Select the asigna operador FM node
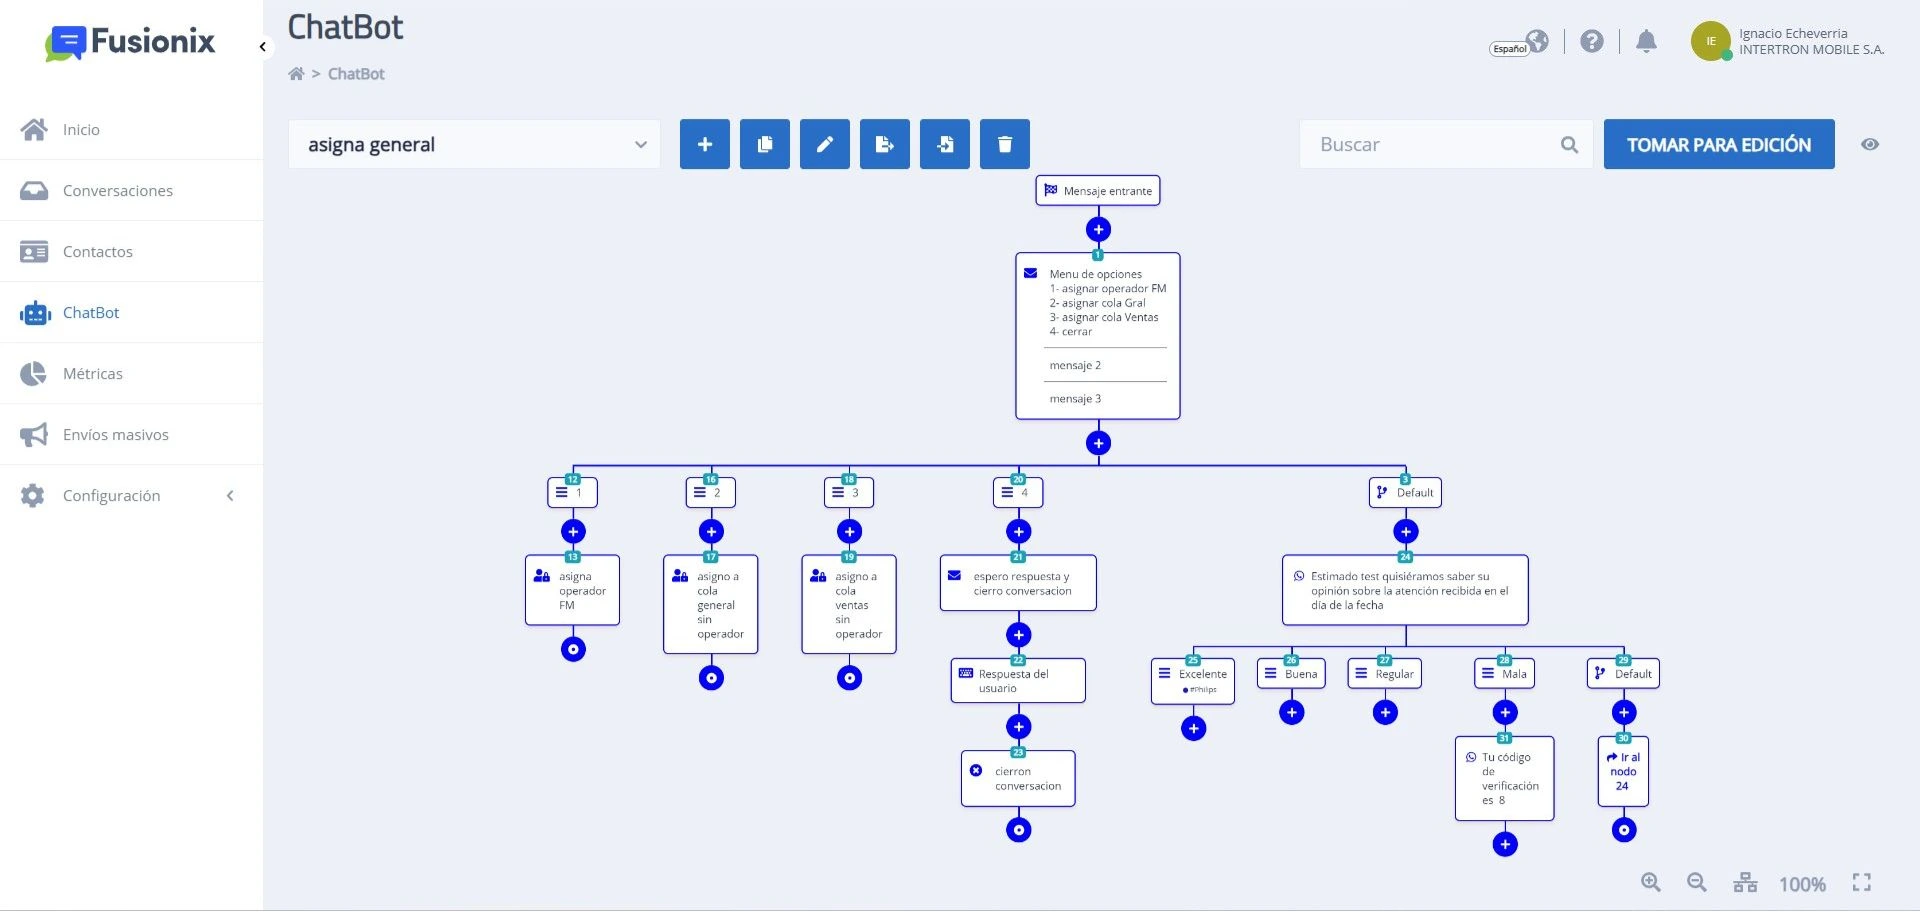The image size is (1920, 913). [x=573, y=591]
